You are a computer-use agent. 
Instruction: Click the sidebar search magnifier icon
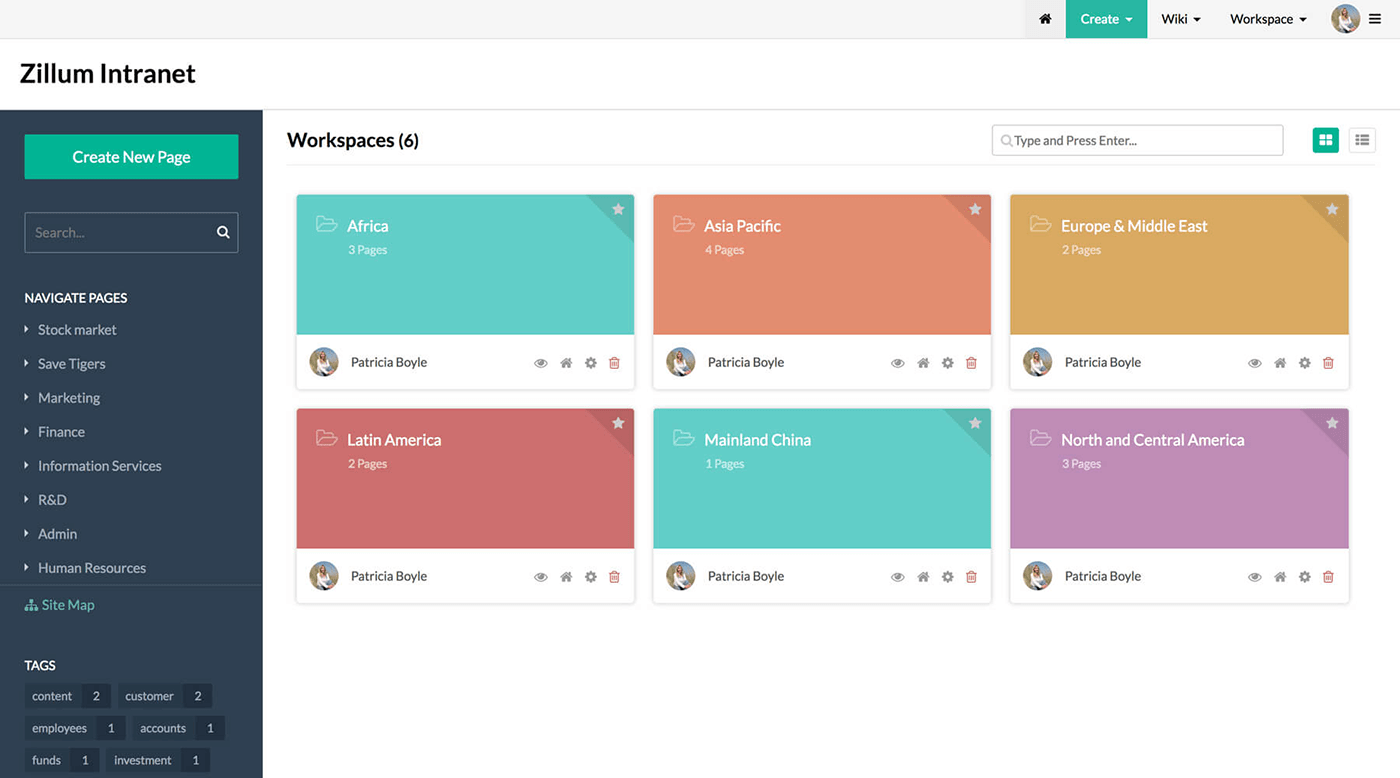223,233
